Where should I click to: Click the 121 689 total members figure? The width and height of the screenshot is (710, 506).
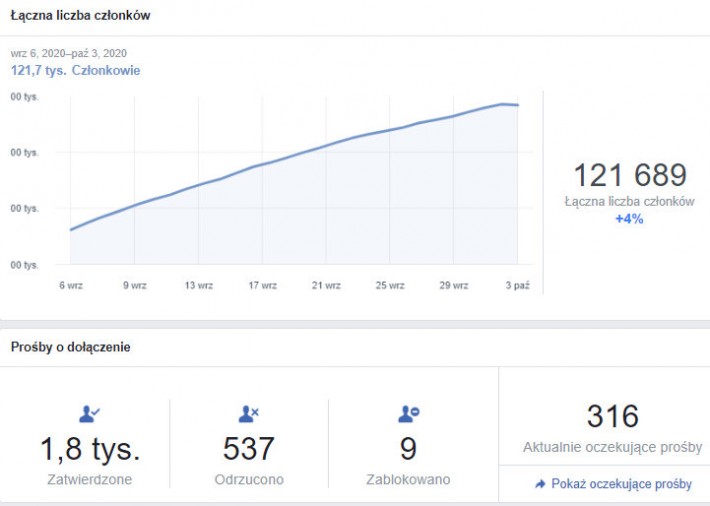[x=629, y=176]
